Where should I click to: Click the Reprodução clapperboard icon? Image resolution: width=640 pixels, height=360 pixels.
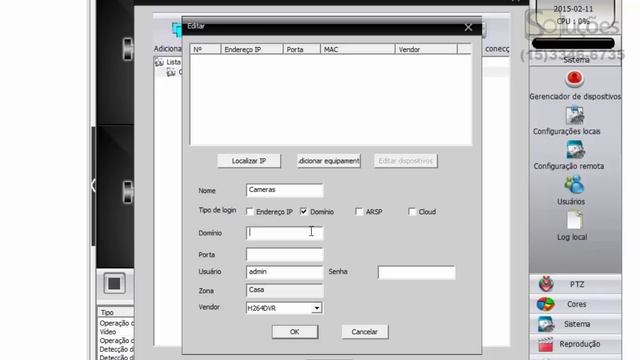click(545, 344)
